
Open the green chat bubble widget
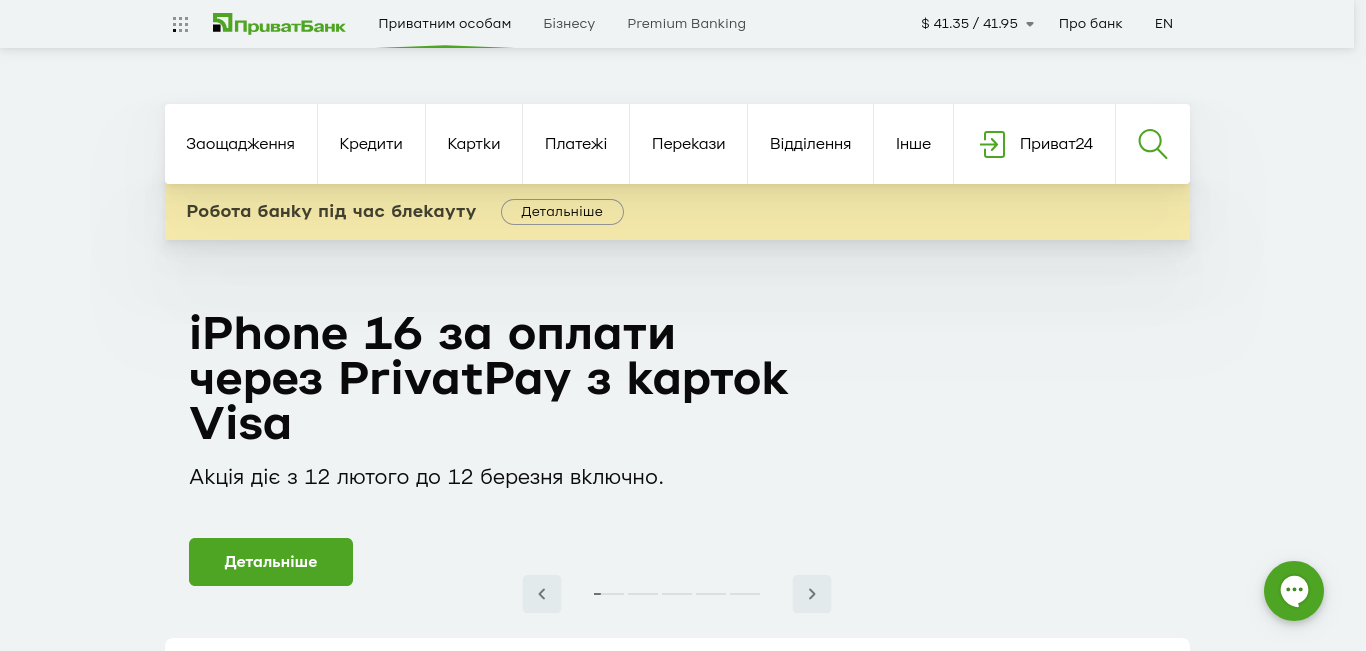(1294, 591)
